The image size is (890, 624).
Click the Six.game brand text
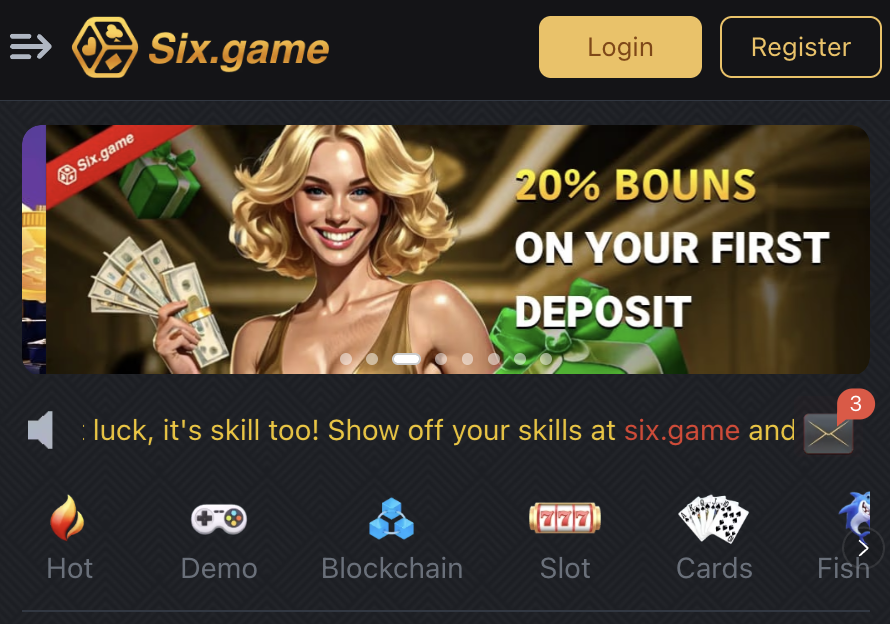[239, 49]
